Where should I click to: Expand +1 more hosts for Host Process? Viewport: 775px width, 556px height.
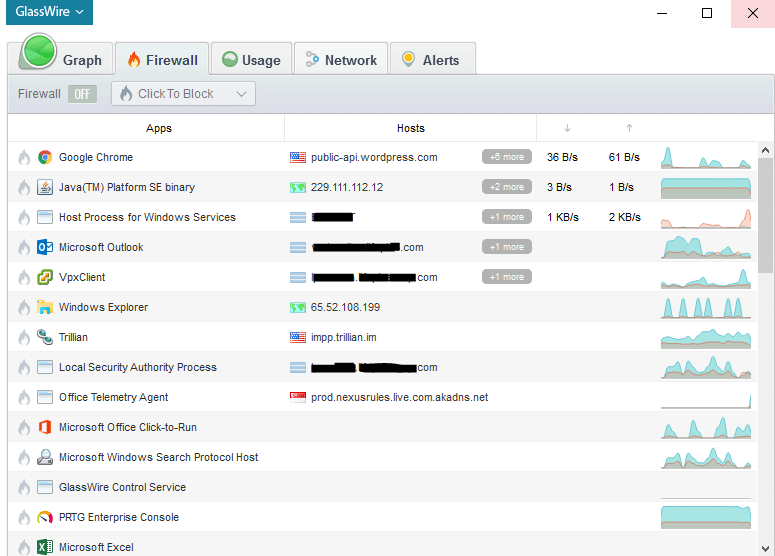point(507,217)
